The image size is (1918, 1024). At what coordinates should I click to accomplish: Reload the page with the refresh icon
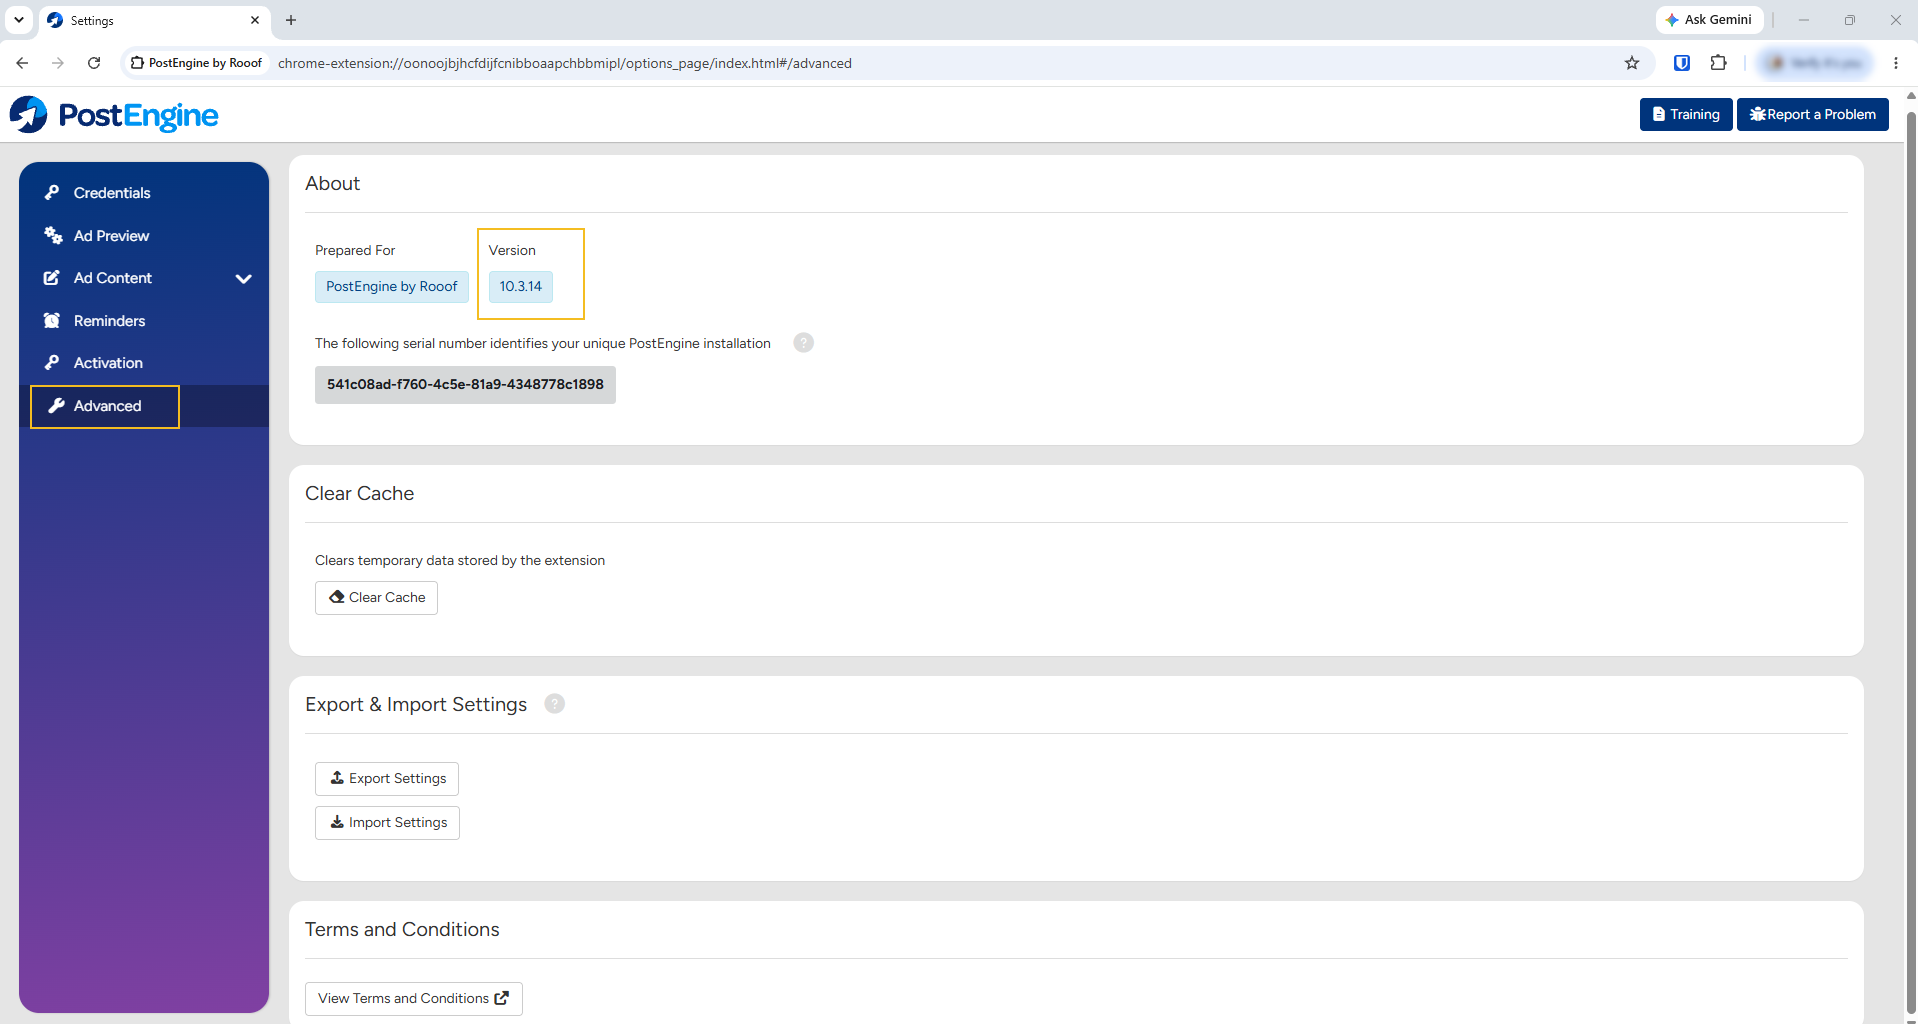[x=94, y=63]
